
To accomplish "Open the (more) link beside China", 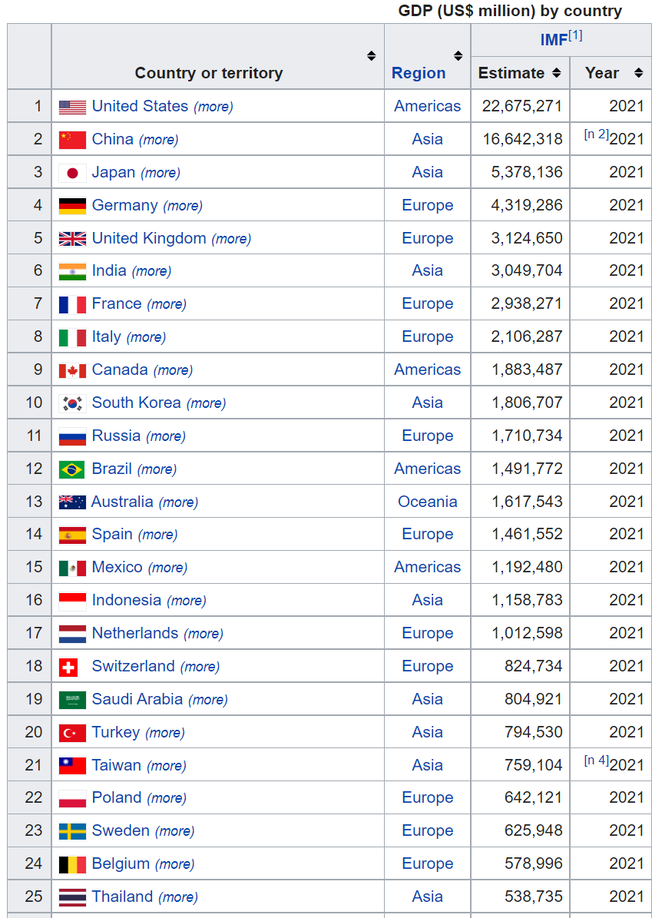I will [x=159, y=140].
